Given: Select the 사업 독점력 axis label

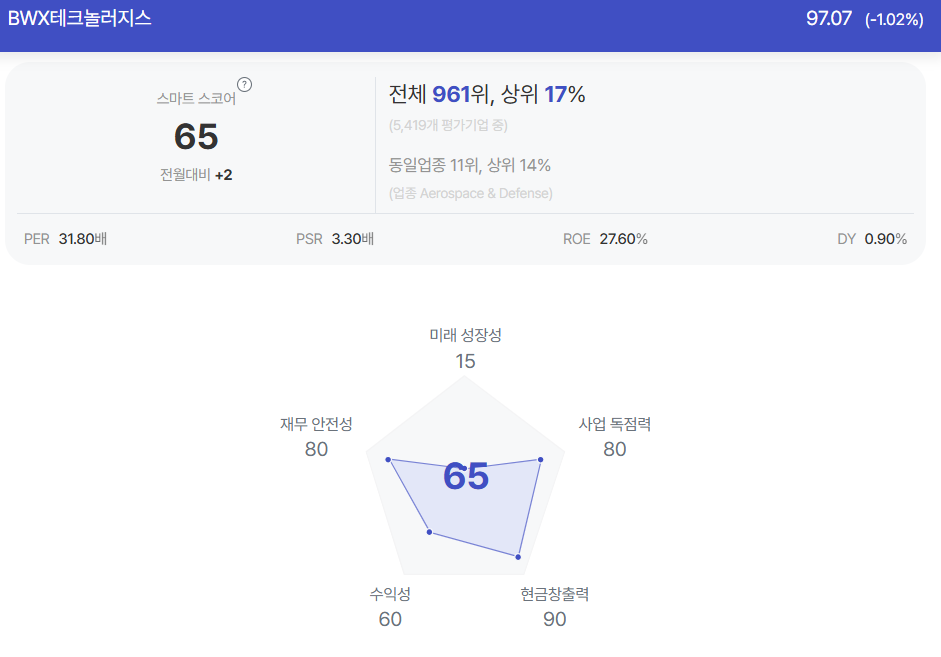Looking at the screenshot, I should (615, 424).
